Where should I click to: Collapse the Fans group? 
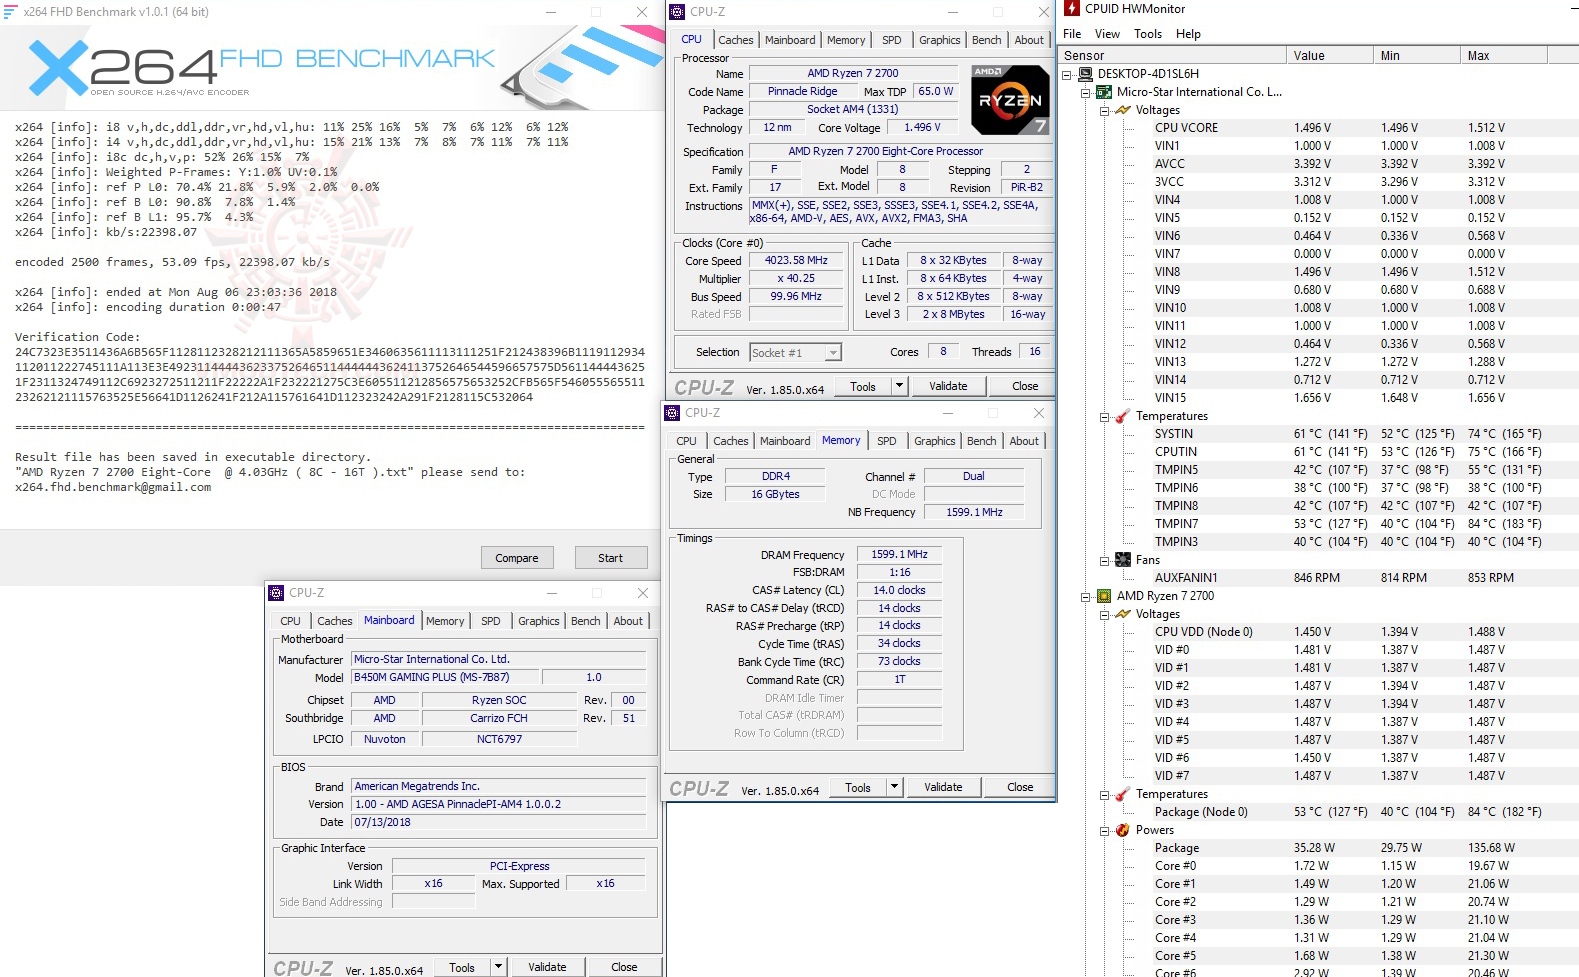pyautogui.click(x=1105, y=561)
